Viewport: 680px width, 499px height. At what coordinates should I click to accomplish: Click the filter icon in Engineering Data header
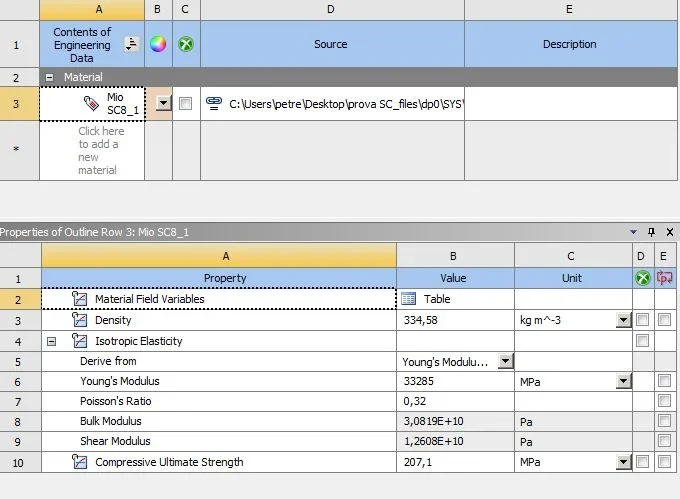point(131,44)
